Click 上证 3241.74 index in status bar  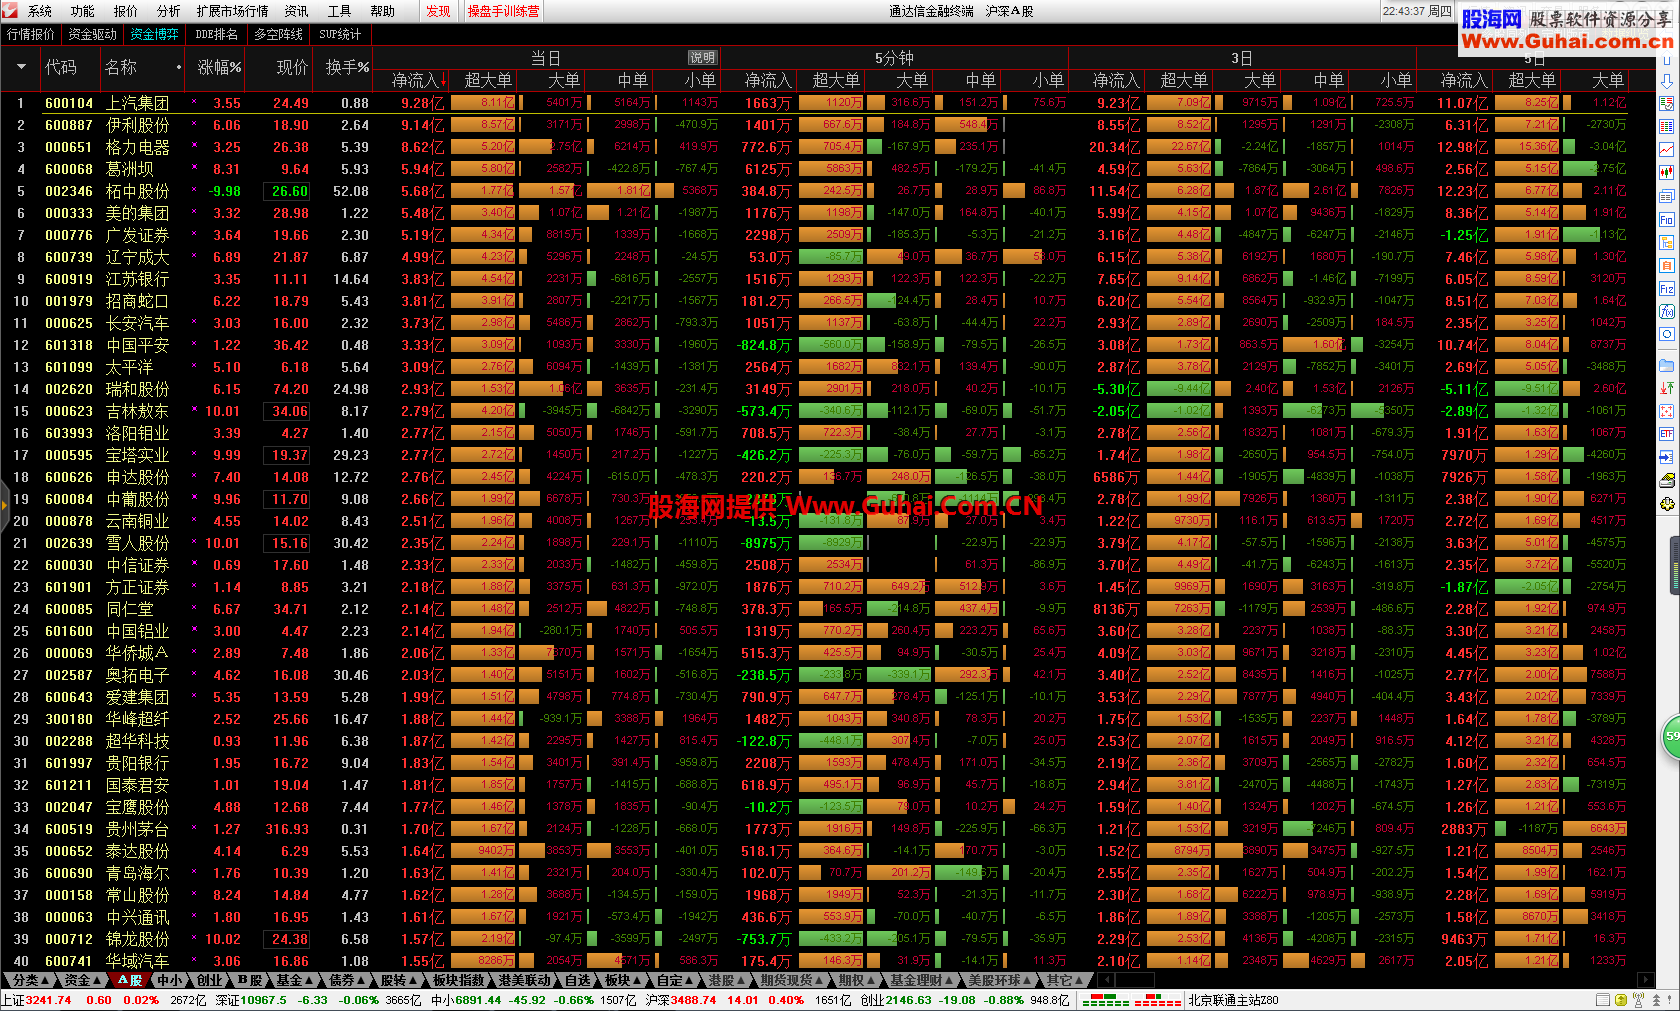[37, 1000]
